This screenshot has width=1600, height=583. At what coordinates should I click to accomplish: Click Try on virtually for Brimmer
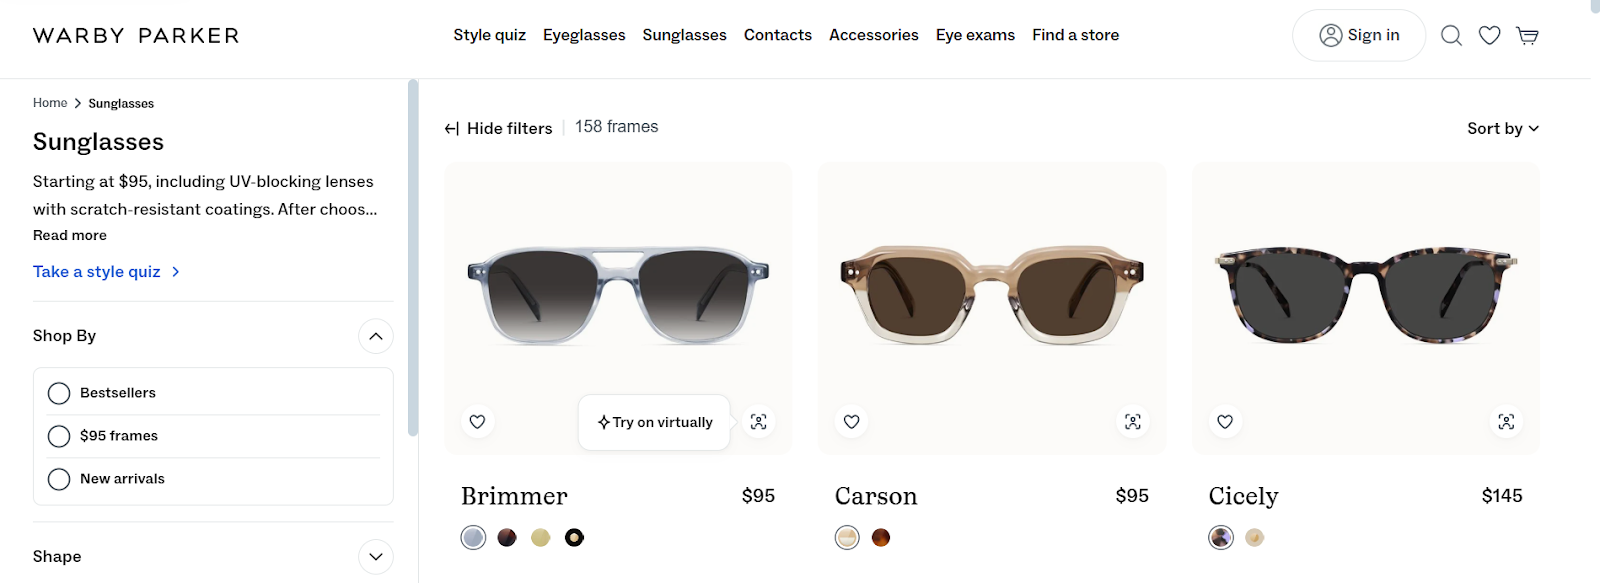point(653,421)
